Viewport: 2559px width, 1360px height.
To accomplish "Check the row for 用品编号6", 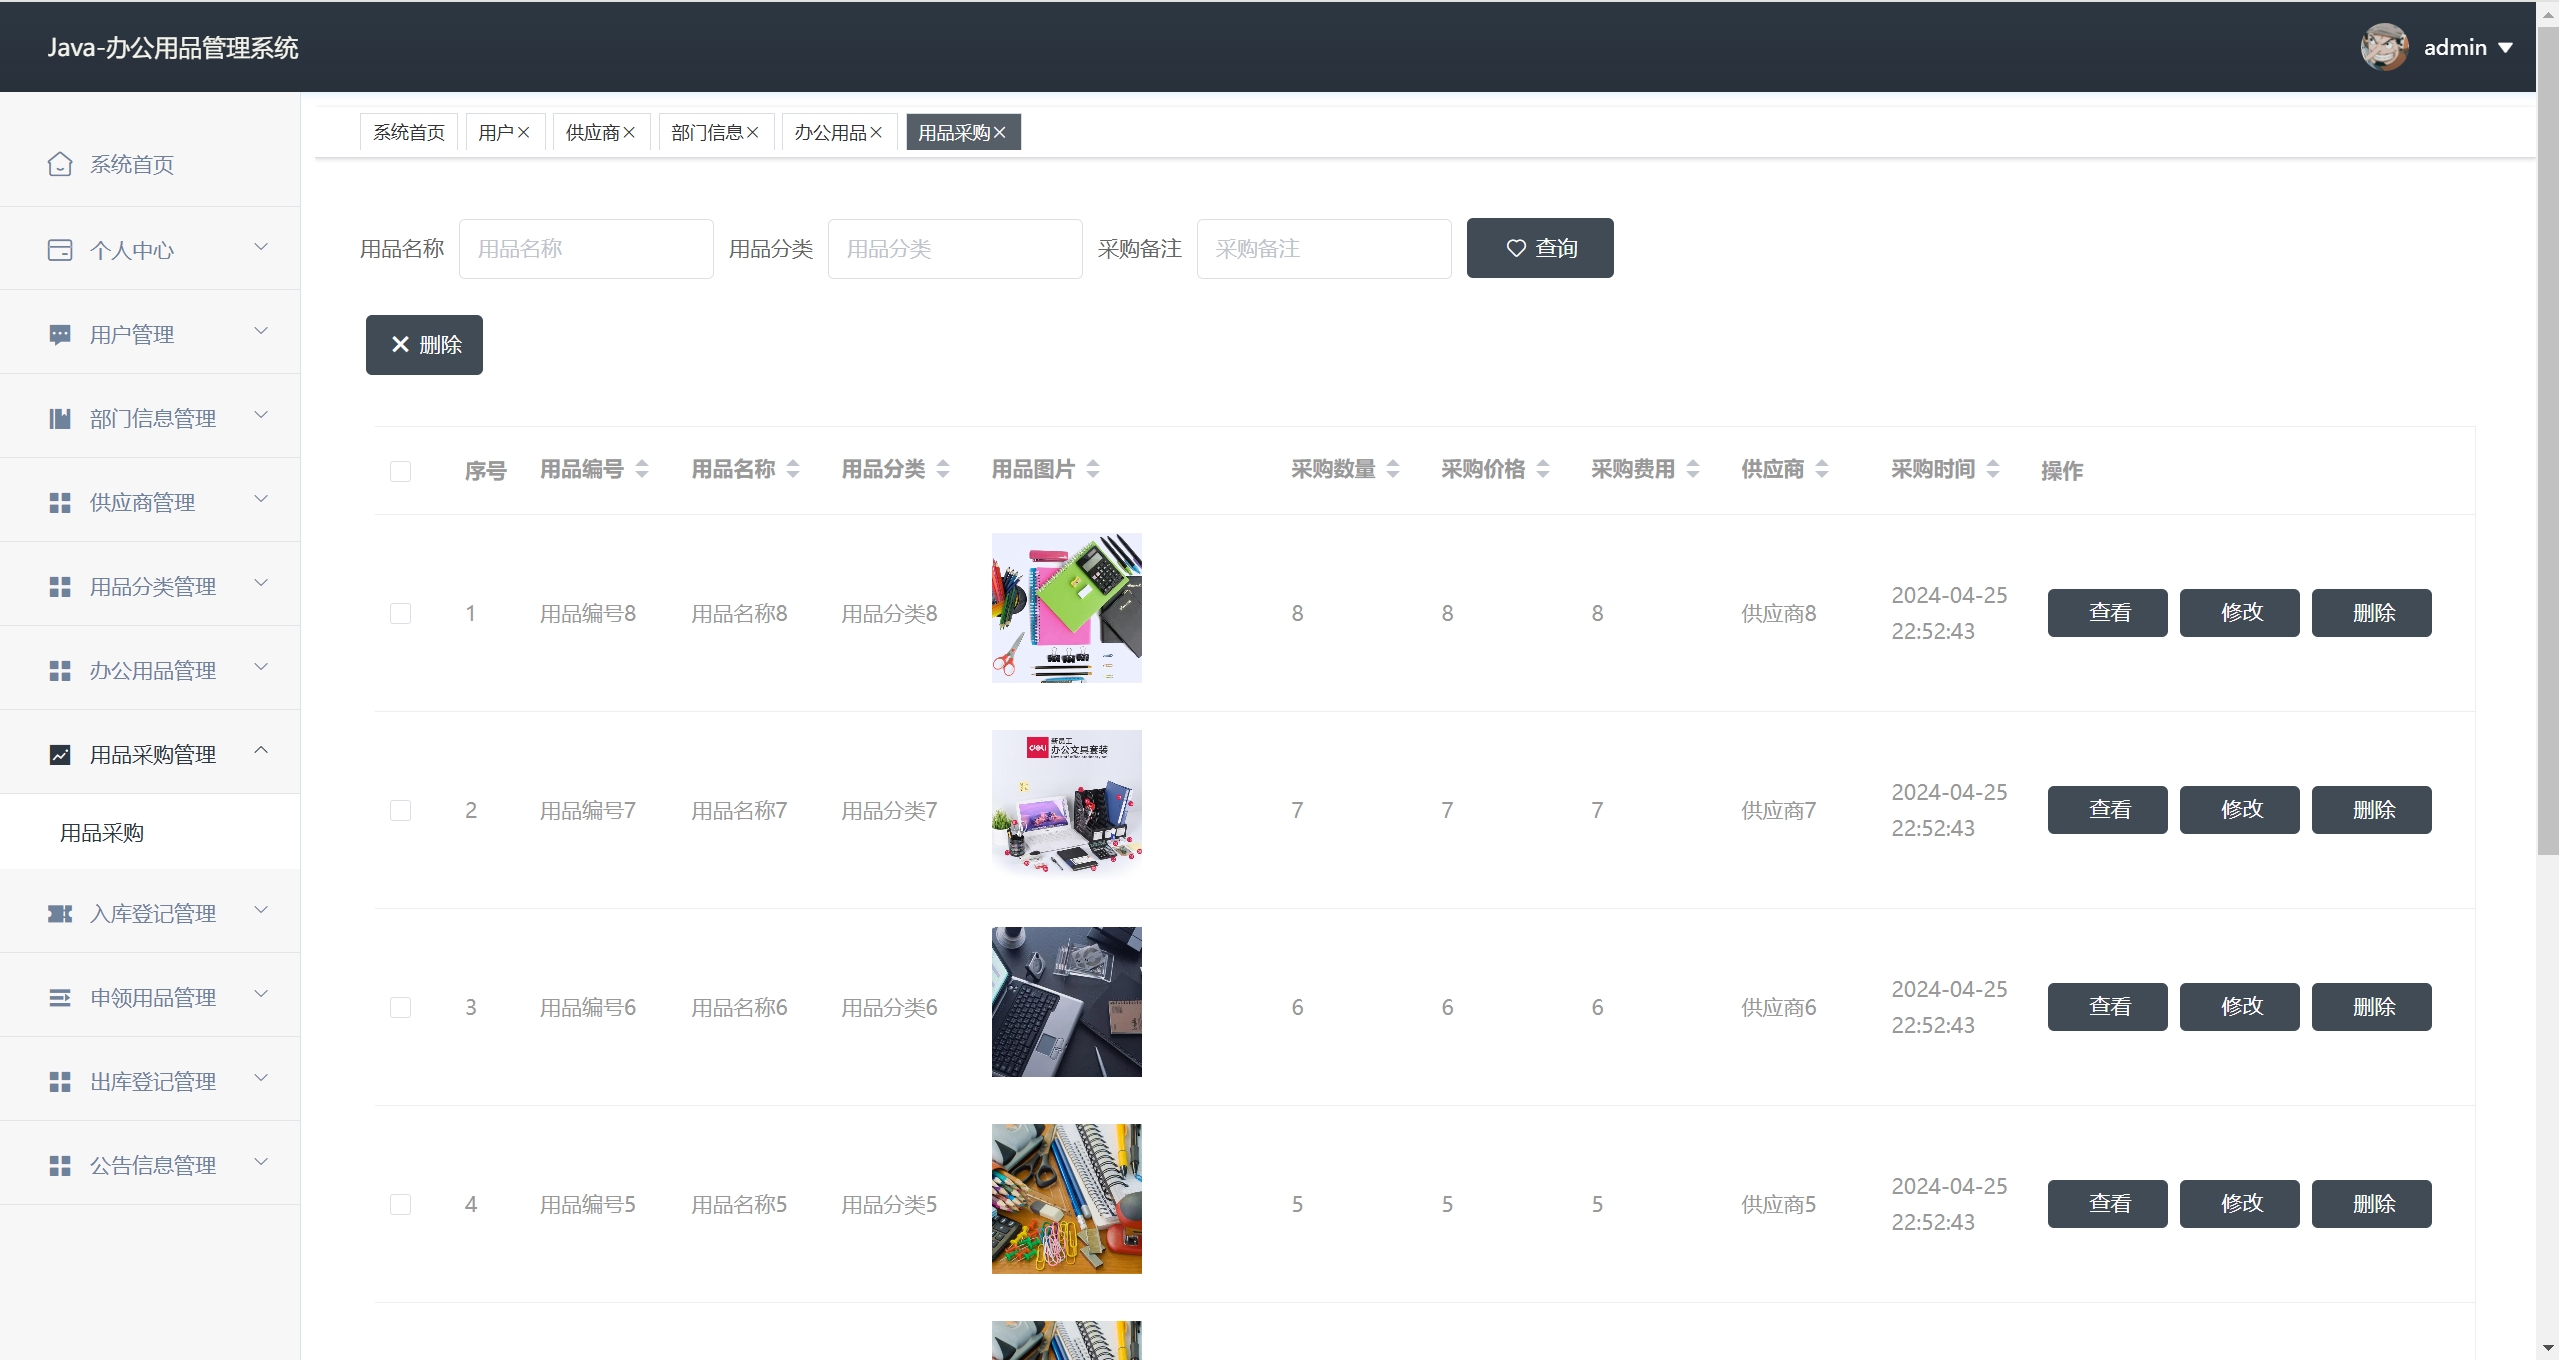I will tap(400, 1007).
